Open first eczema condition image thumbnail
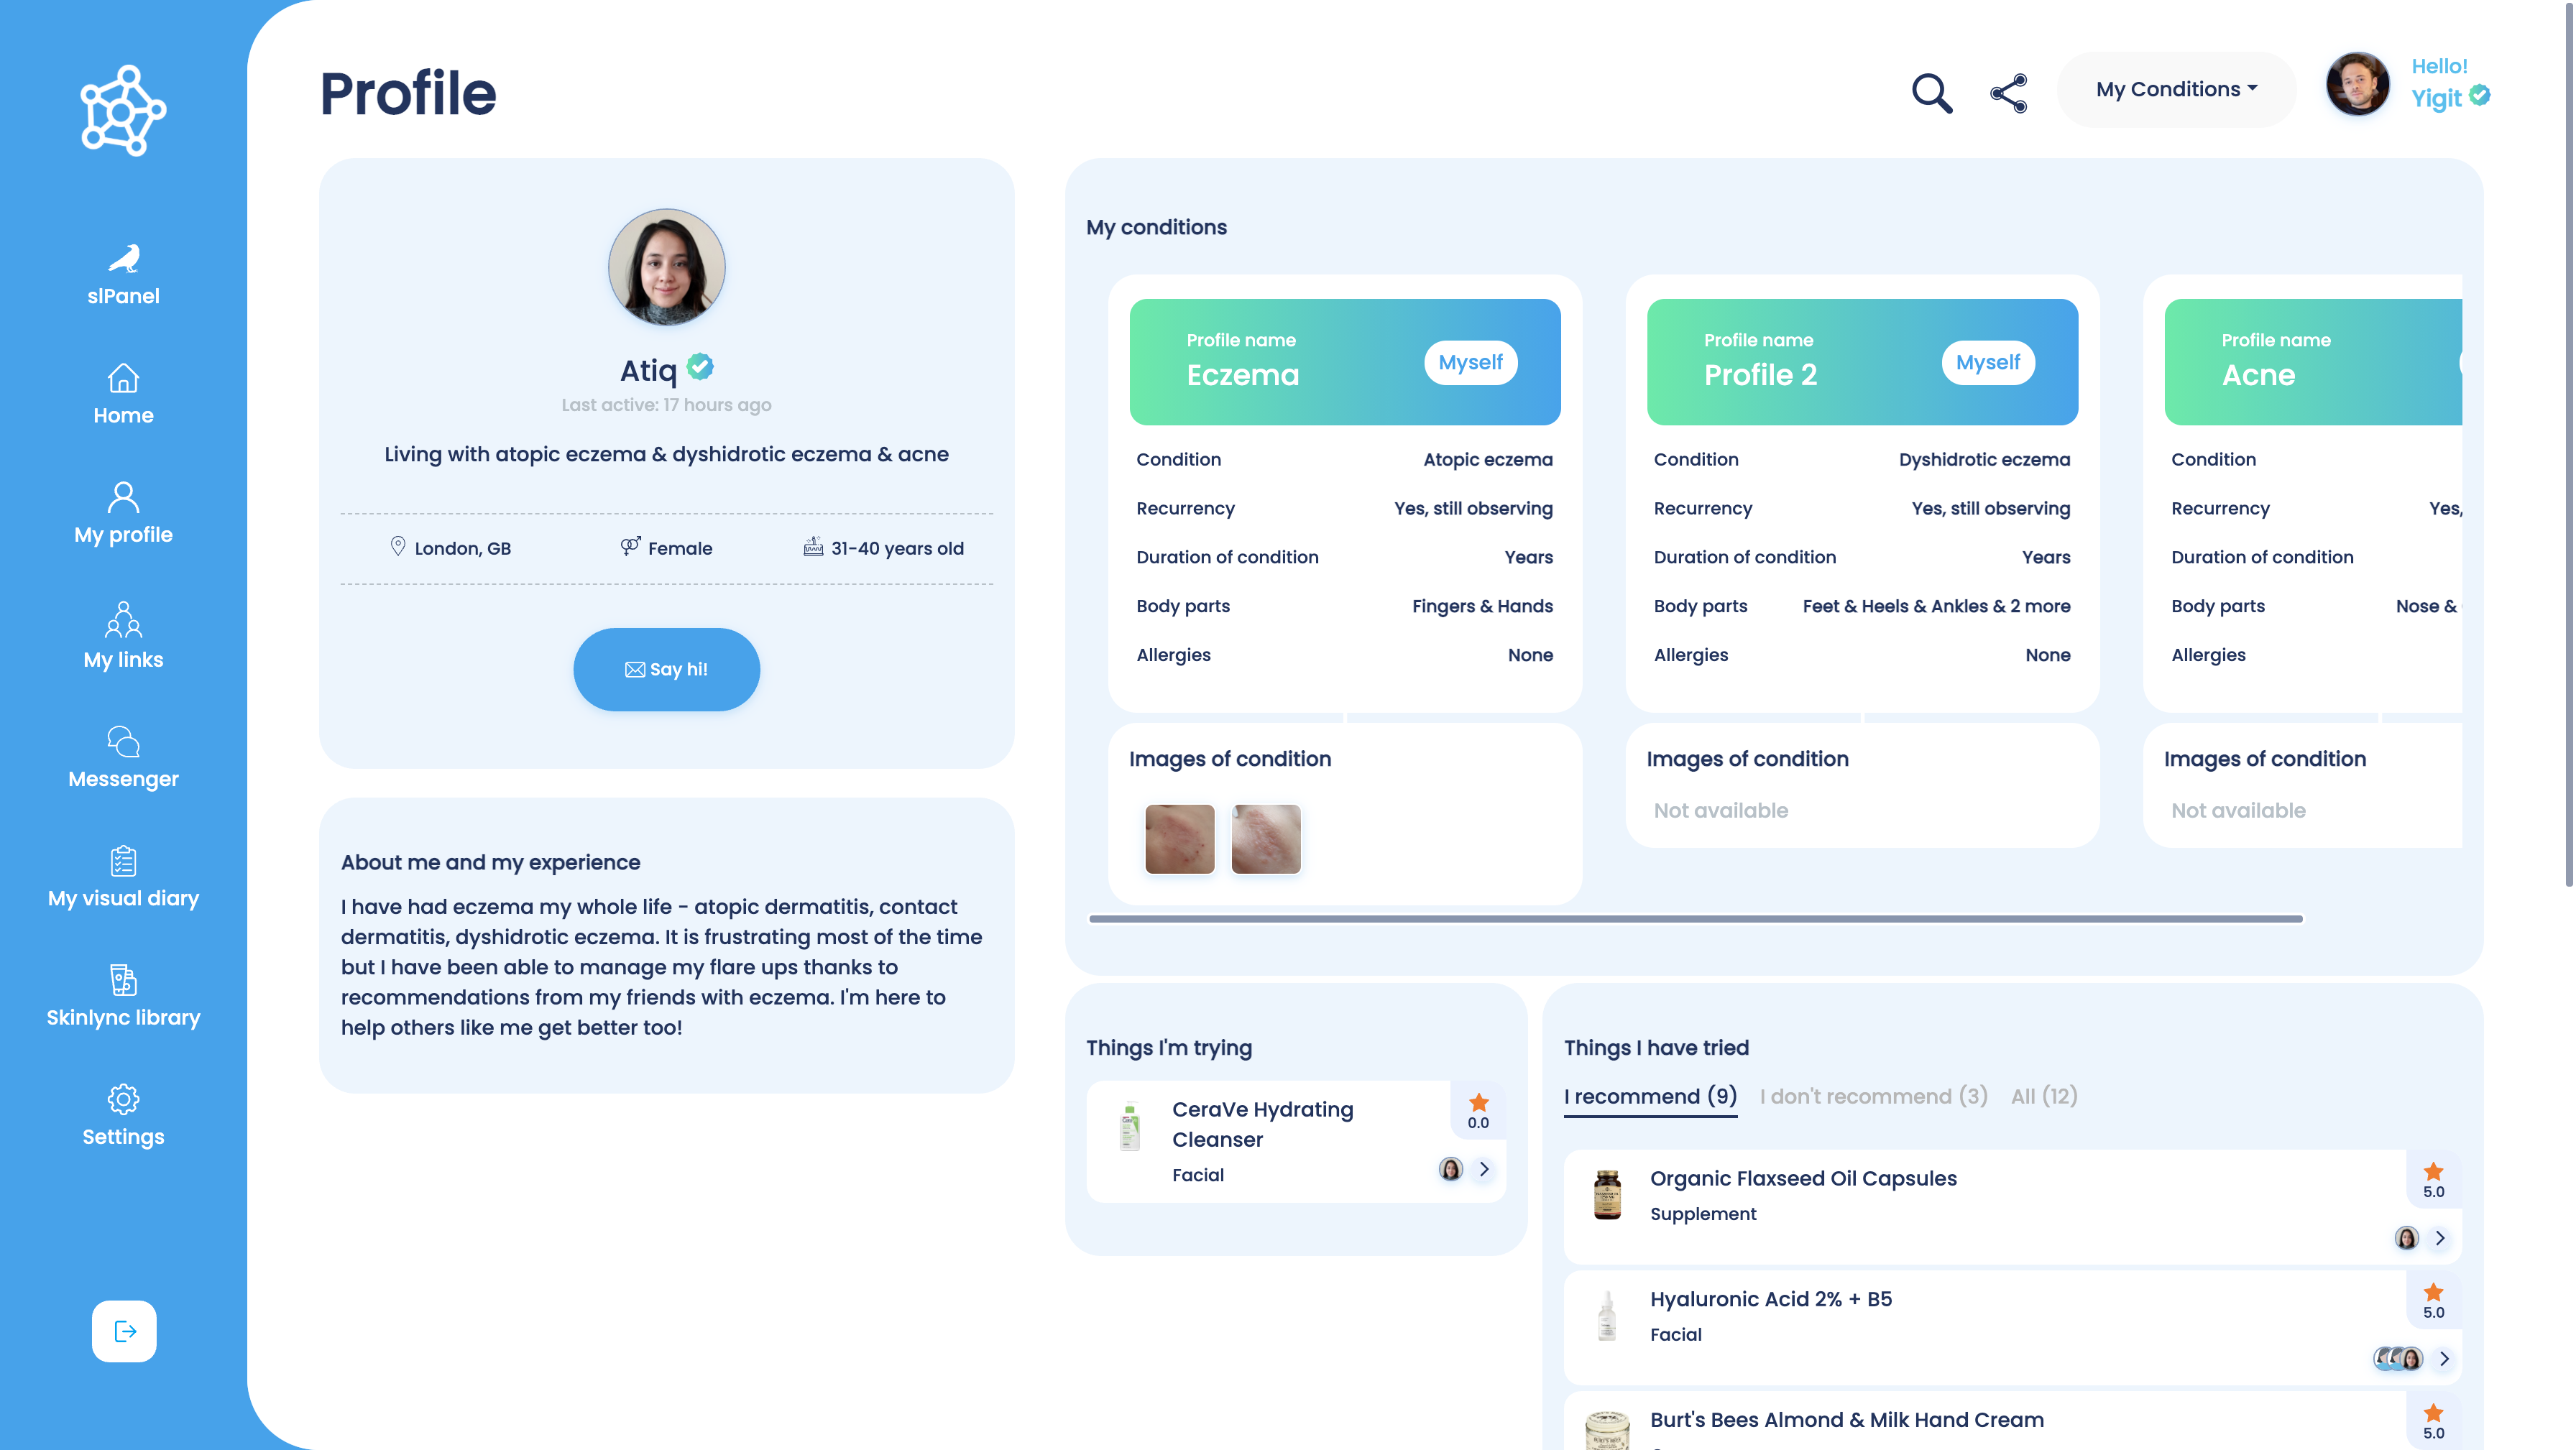The height and width of the screenshot is (1450, 2576). (x=1179, y=839)
